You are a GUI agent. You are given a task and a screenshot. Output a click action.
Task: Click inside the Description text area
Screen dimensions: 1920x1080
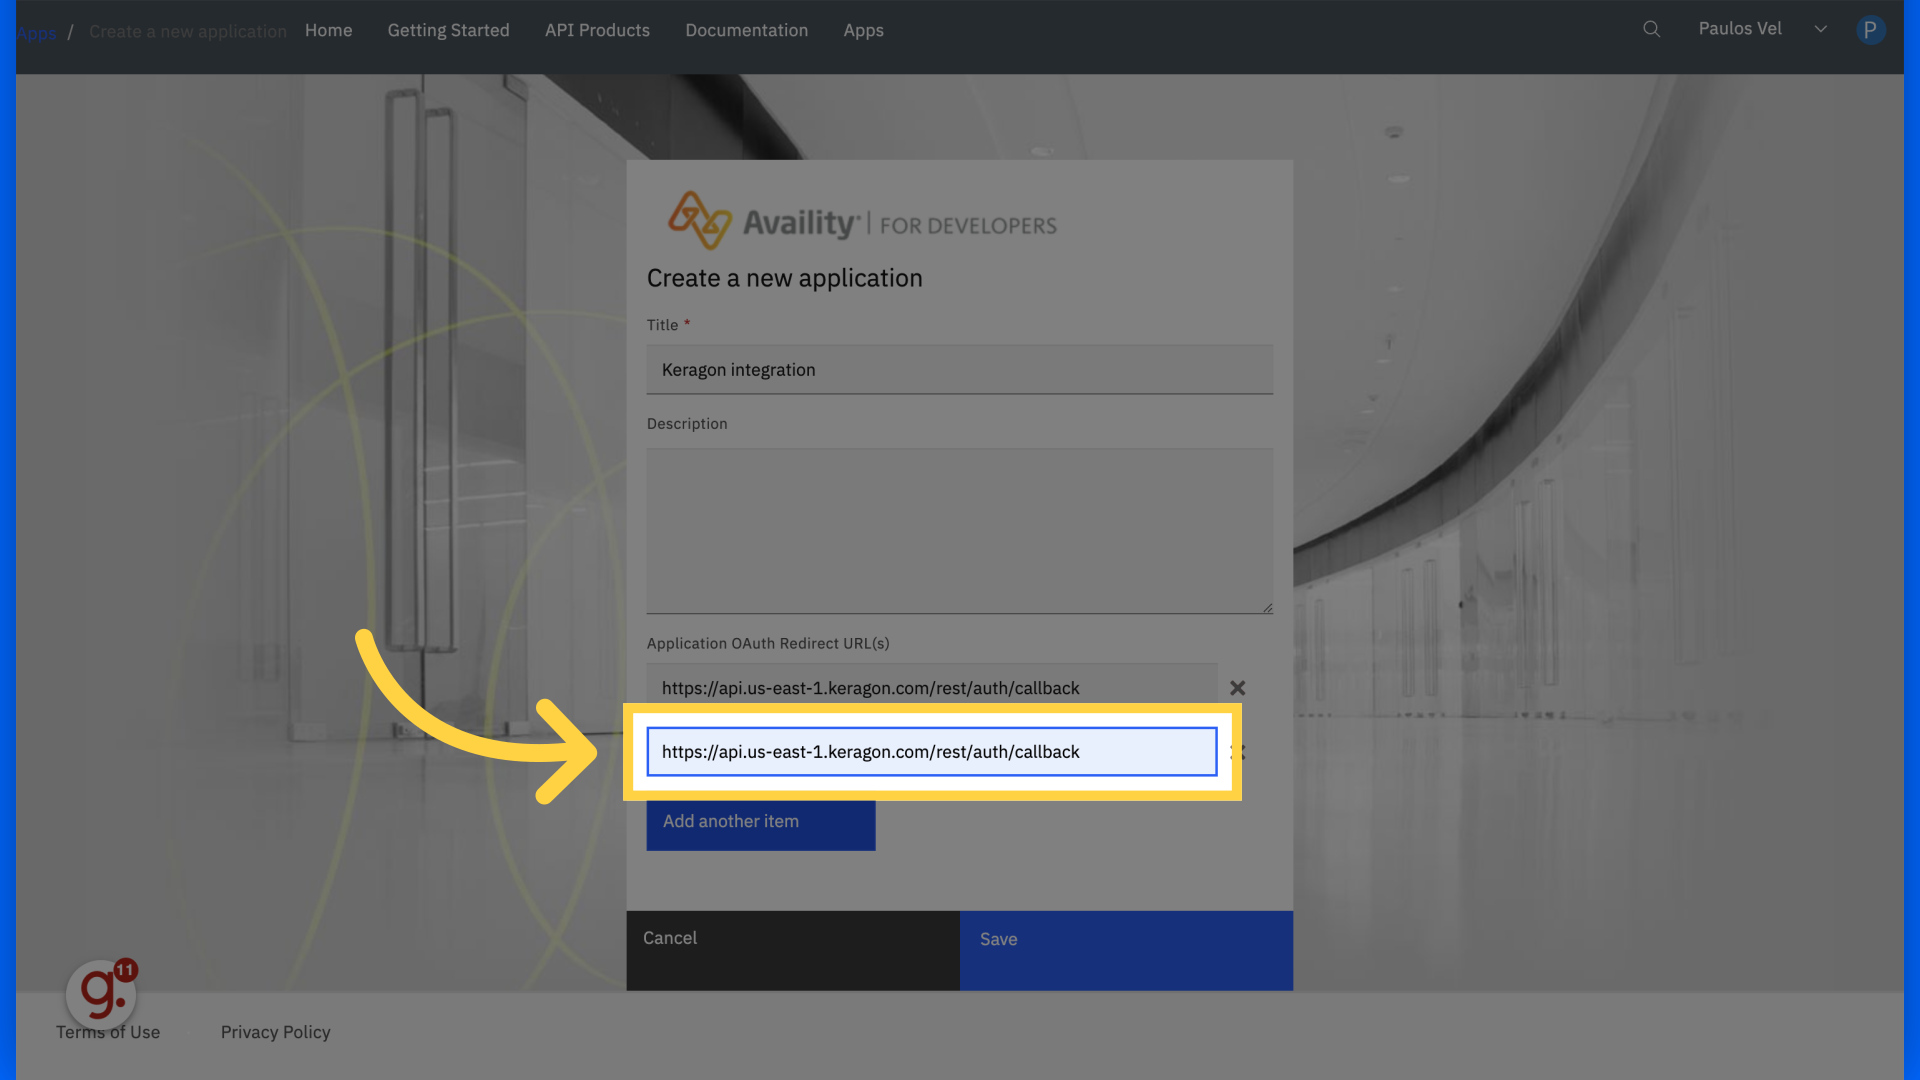pyautogui.click(x=959, y=530)
